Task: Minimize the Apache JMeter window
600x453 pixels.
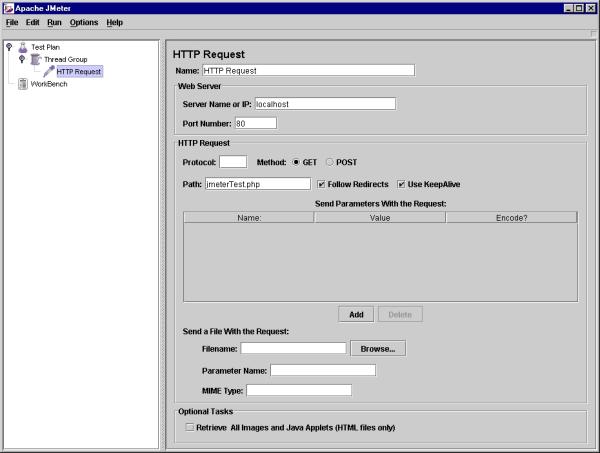Action: 569,8
